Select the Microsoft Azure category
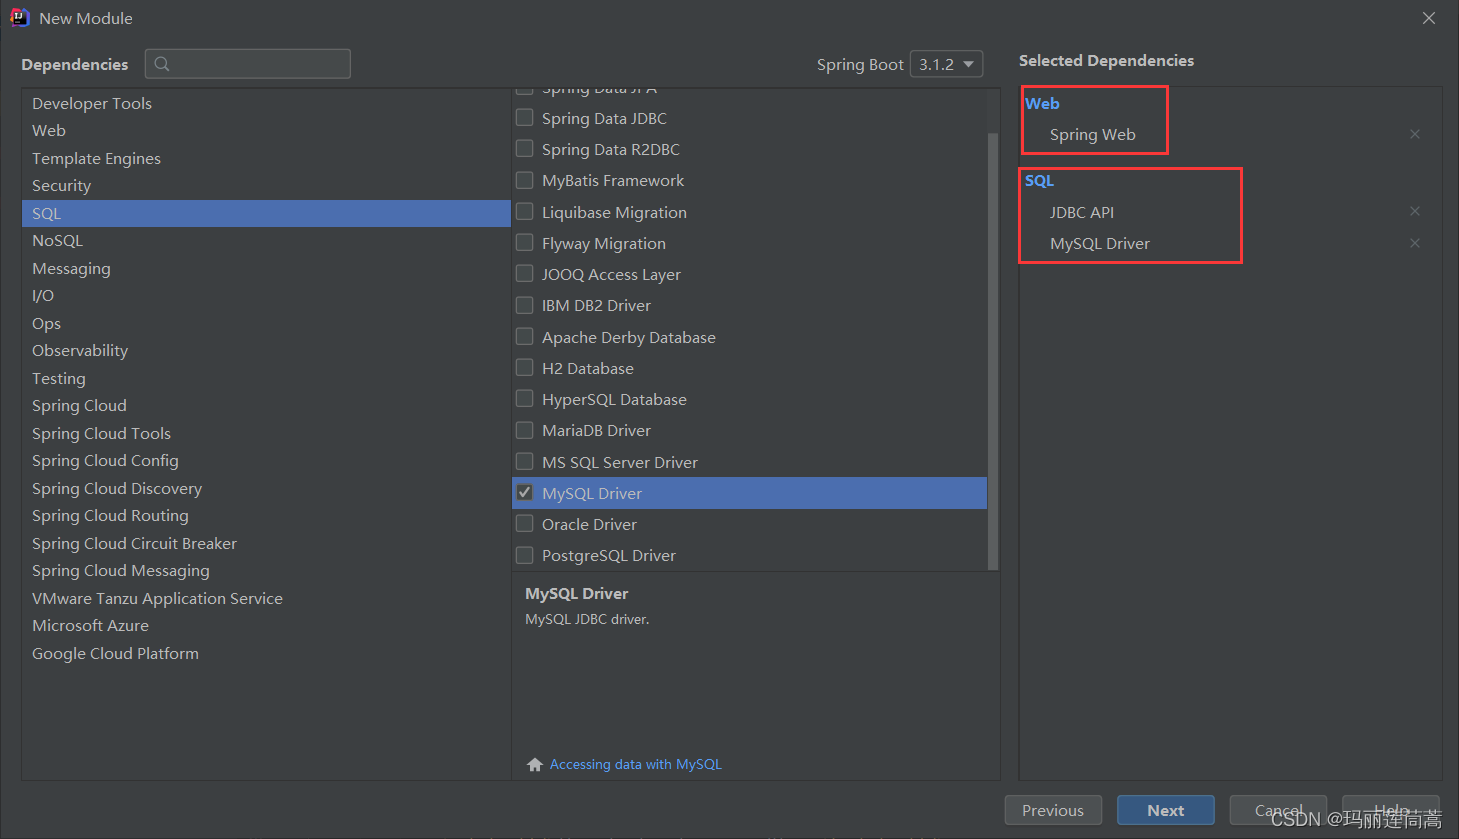The width and height of the screenshot is (1459, 839). [266, 626]
